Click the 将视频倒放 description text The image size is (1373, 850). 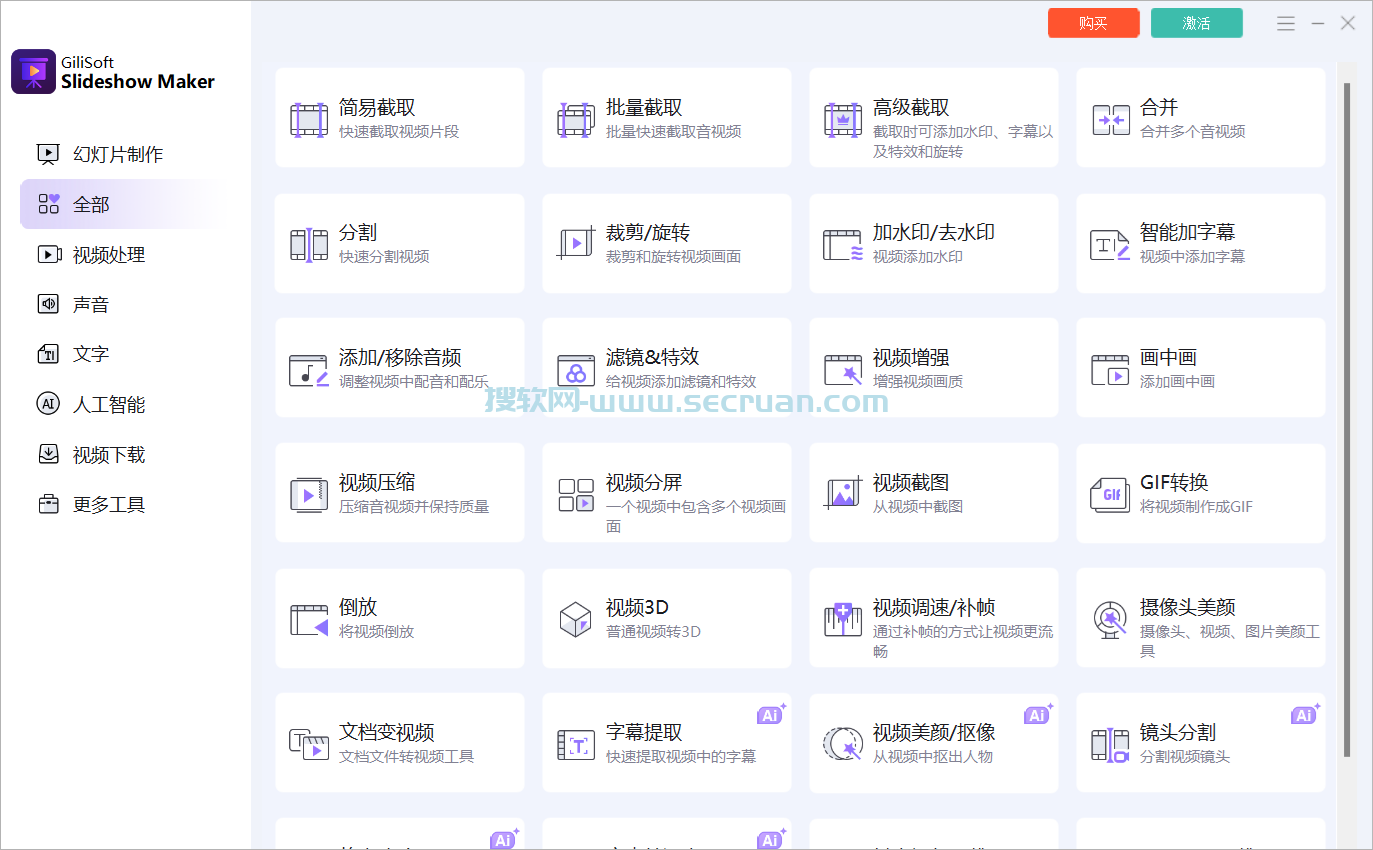coord(376,631)
